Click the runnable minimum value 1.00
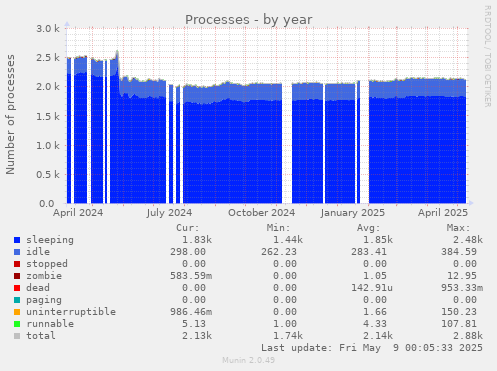 pos(285,324)
